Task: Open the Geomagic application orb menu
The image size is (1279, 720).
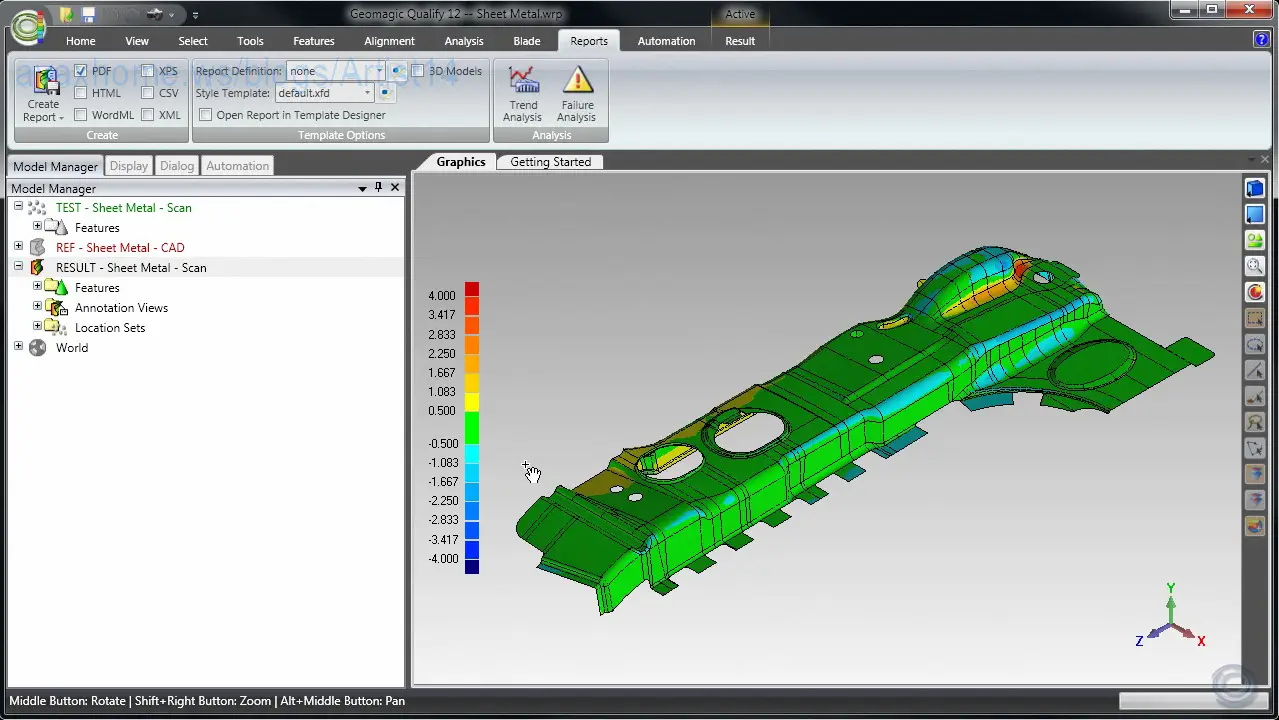Action: (x=28, y=26)
